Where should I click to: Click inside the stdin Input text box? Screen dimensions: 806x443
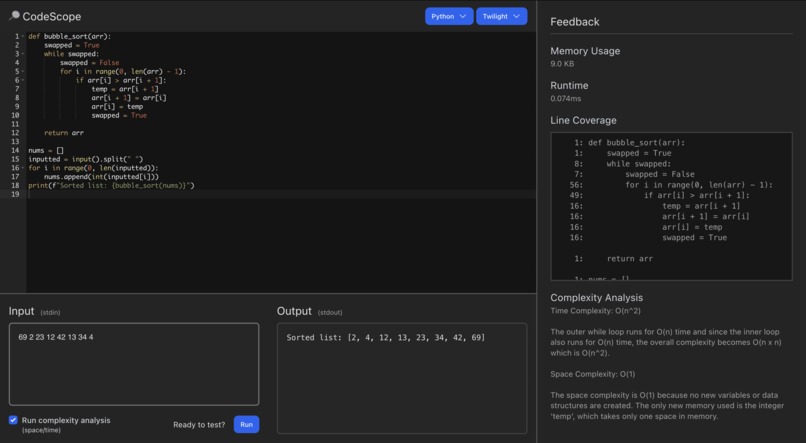pos(134,364)
